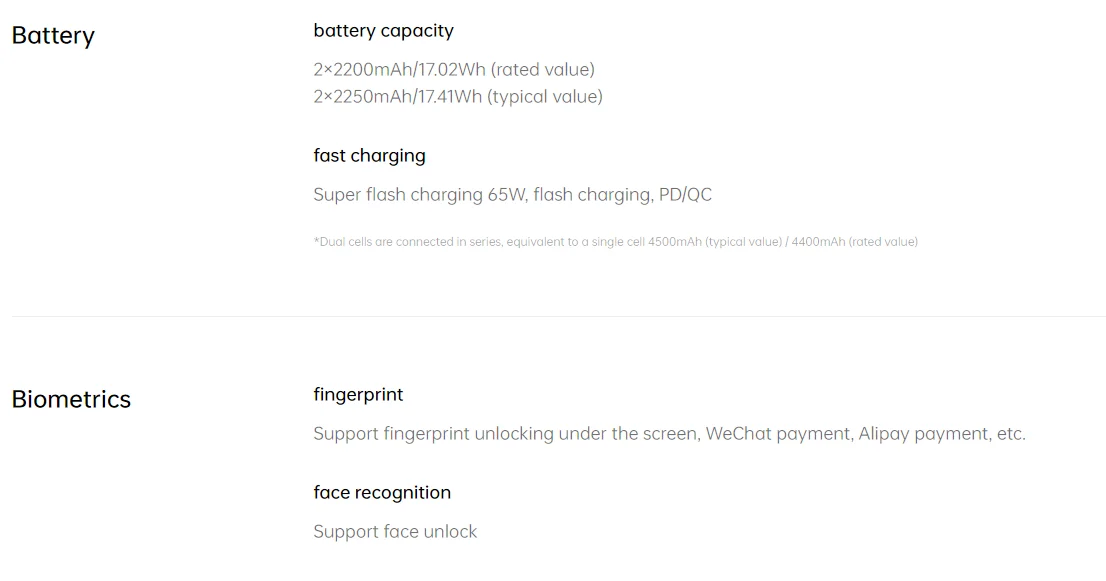Select the 'fast charging' subheading

click(369, 156)
